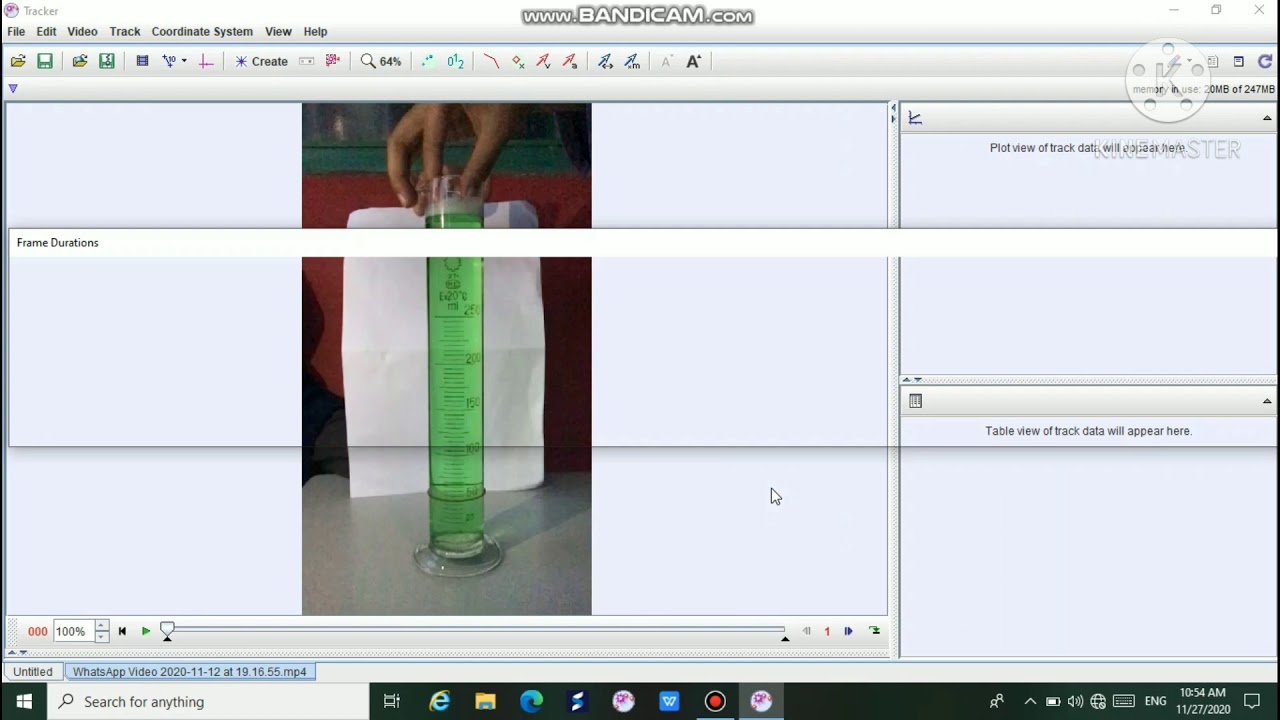
Task: Toggle the acceleration vectors icon
Action: [x=569, y=61]
